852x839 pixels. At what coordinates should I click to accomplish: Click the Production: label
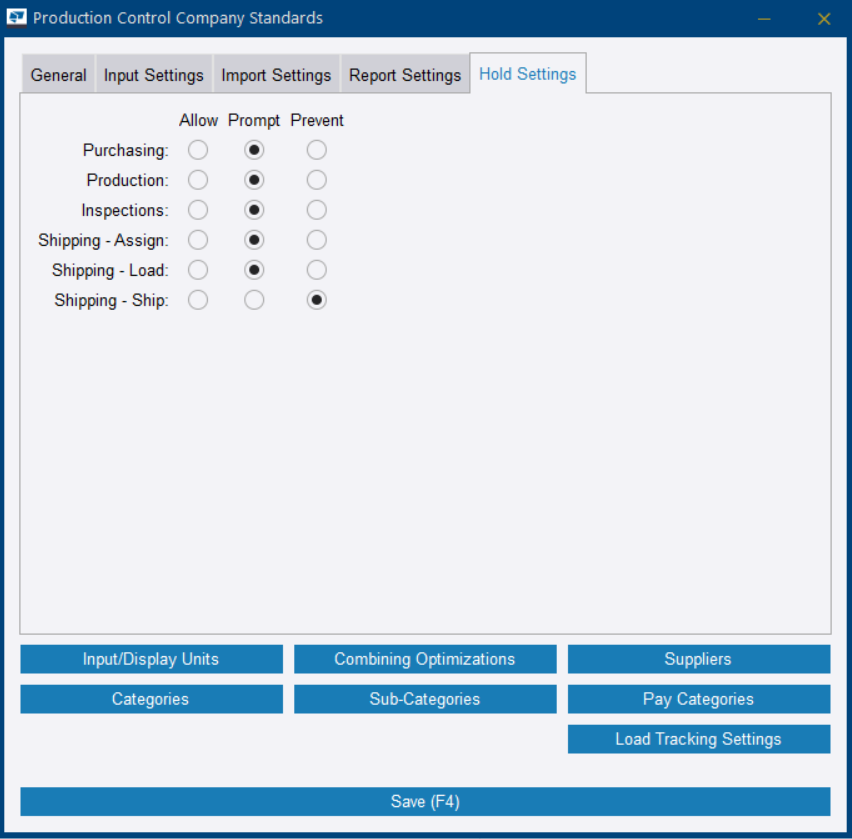(128, 180)
